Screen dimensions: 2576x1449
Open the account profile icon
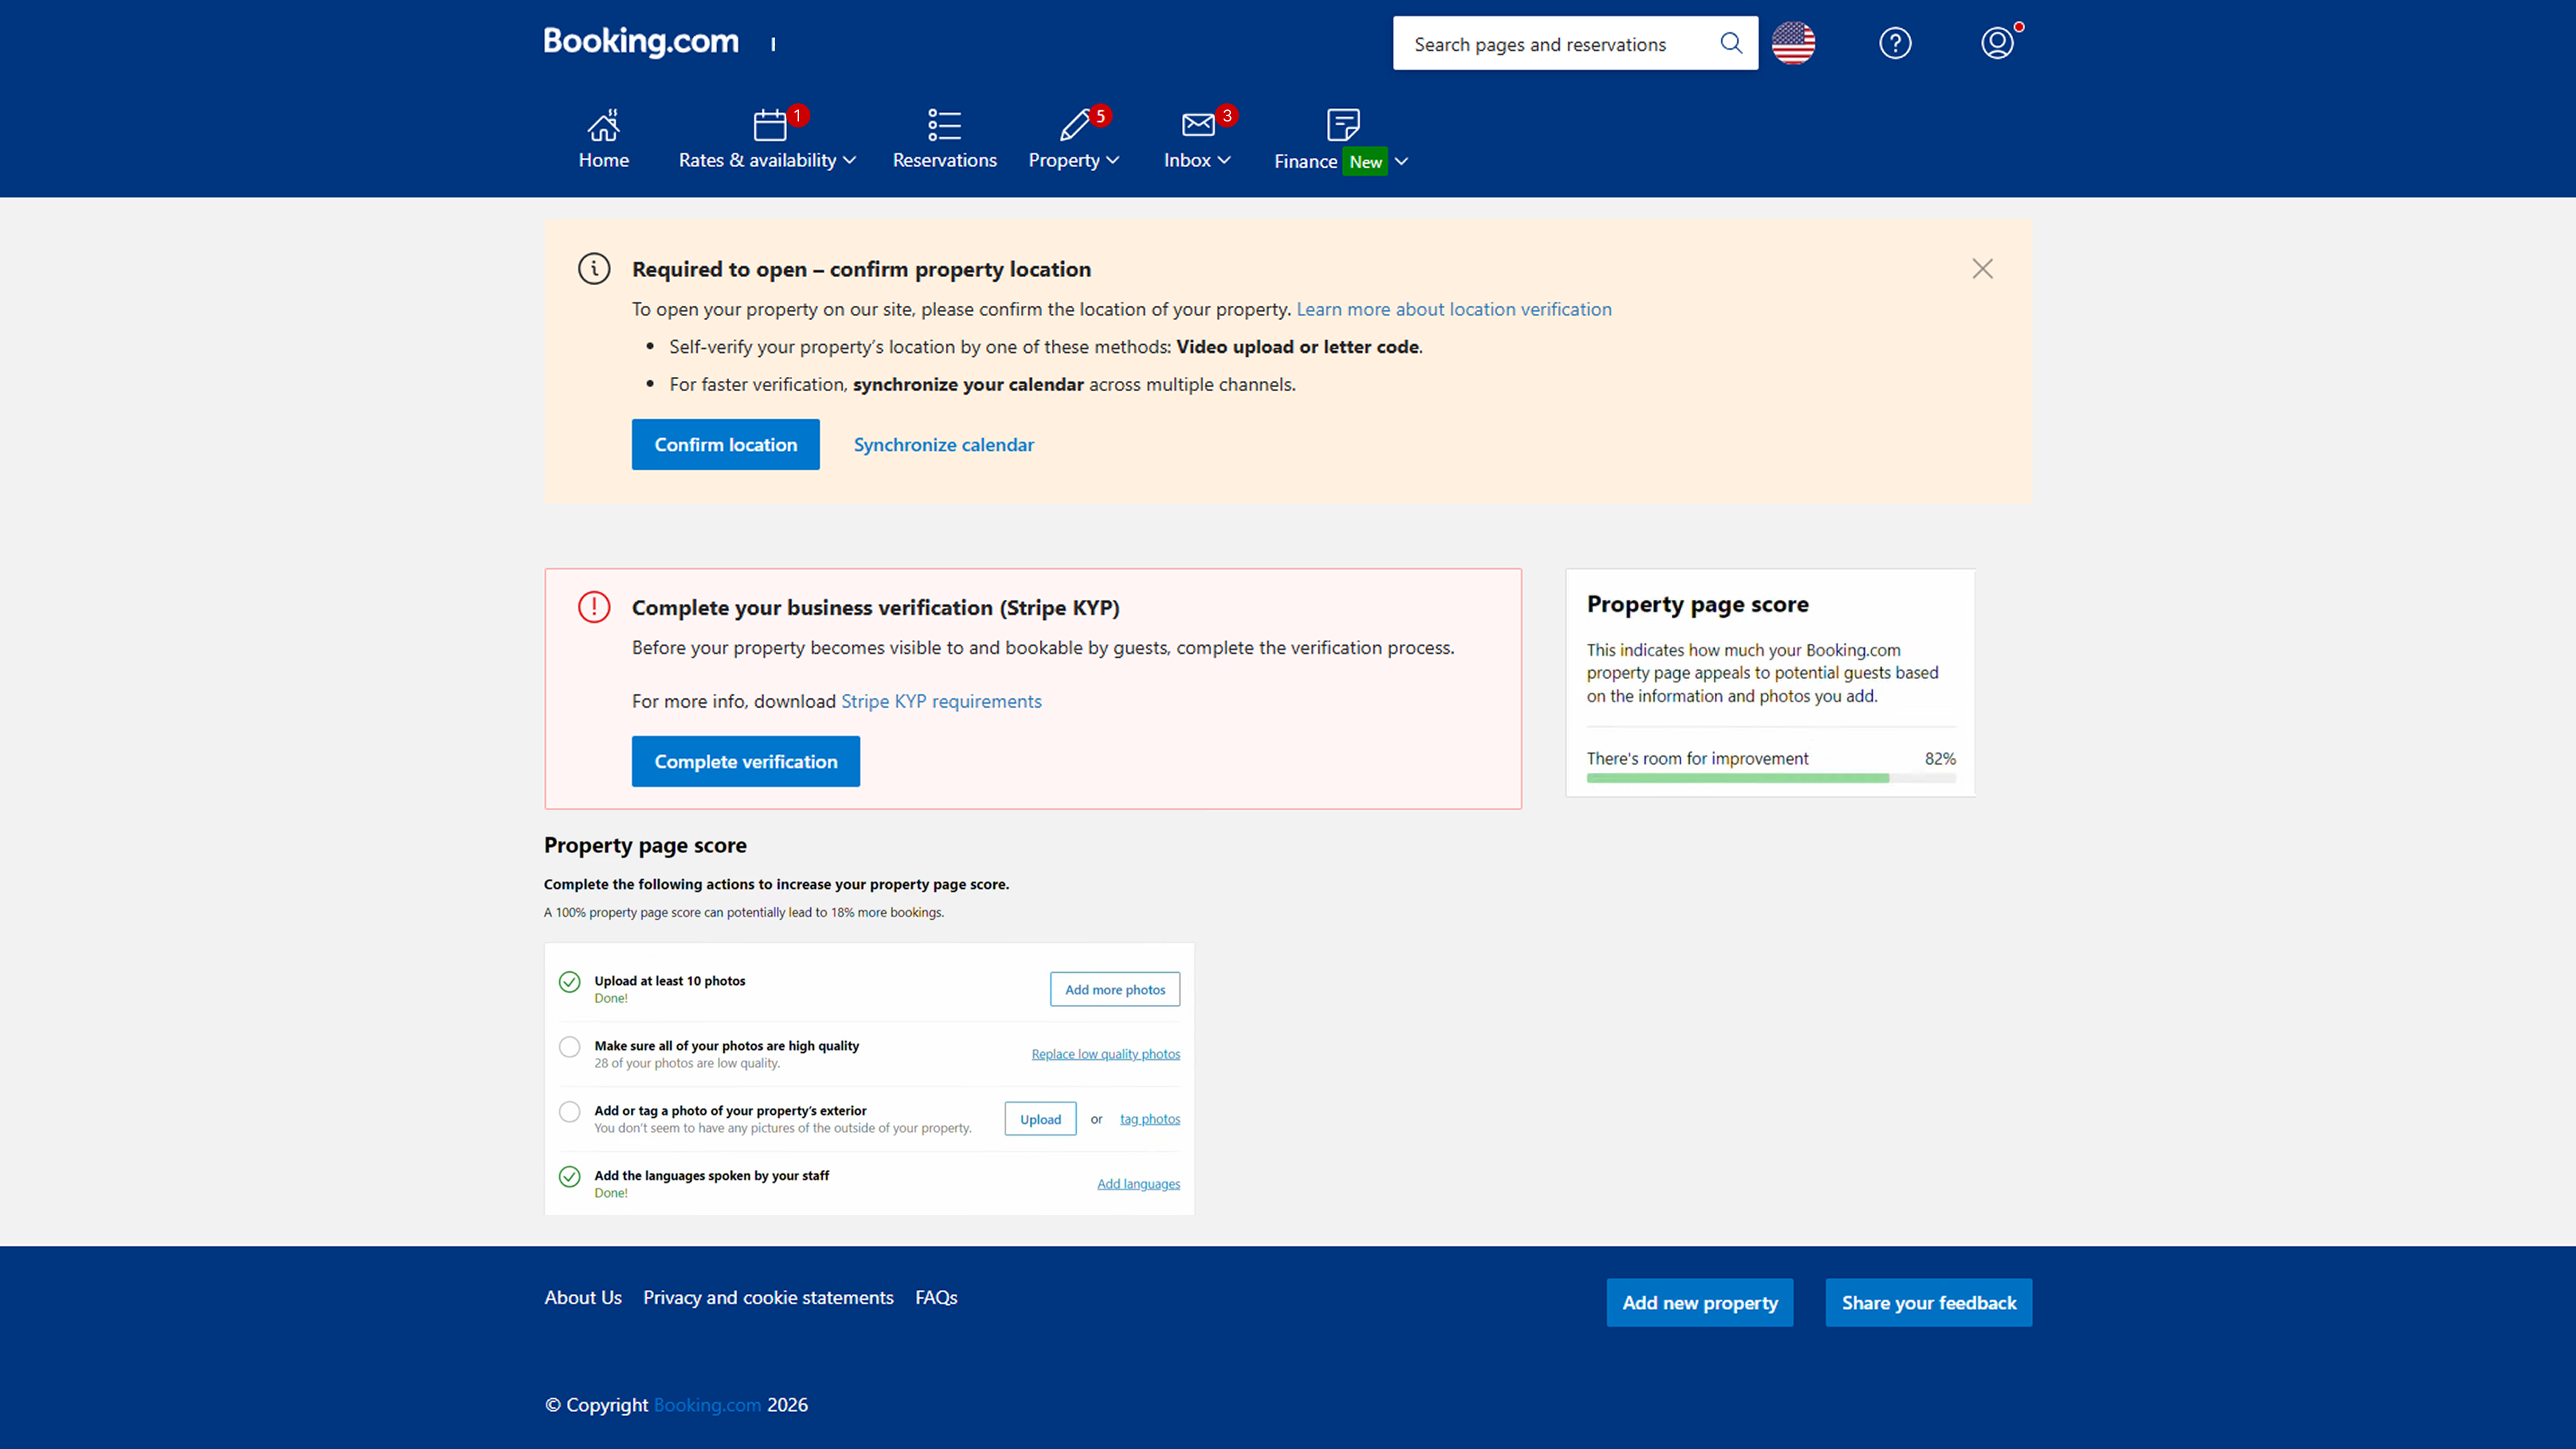[1997, 43]
